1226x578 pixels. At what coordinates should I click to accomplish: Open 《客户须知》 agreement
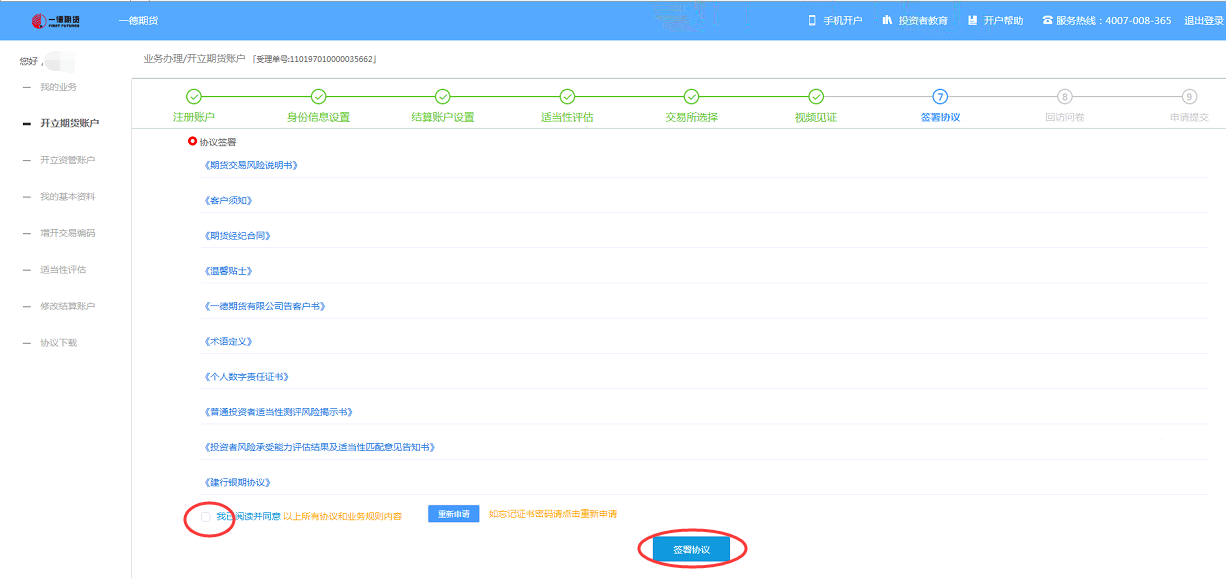(227, 200)
